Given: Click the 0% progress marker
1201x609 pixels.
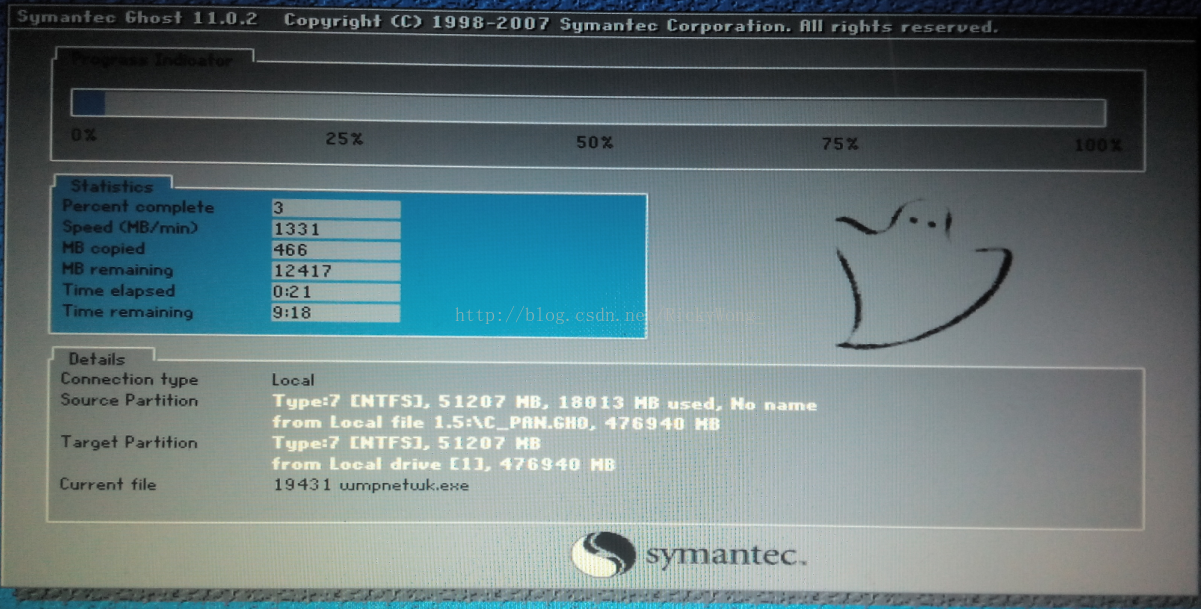Looking at the screenshot, I should pyautogui.click(x=84, y=135).
